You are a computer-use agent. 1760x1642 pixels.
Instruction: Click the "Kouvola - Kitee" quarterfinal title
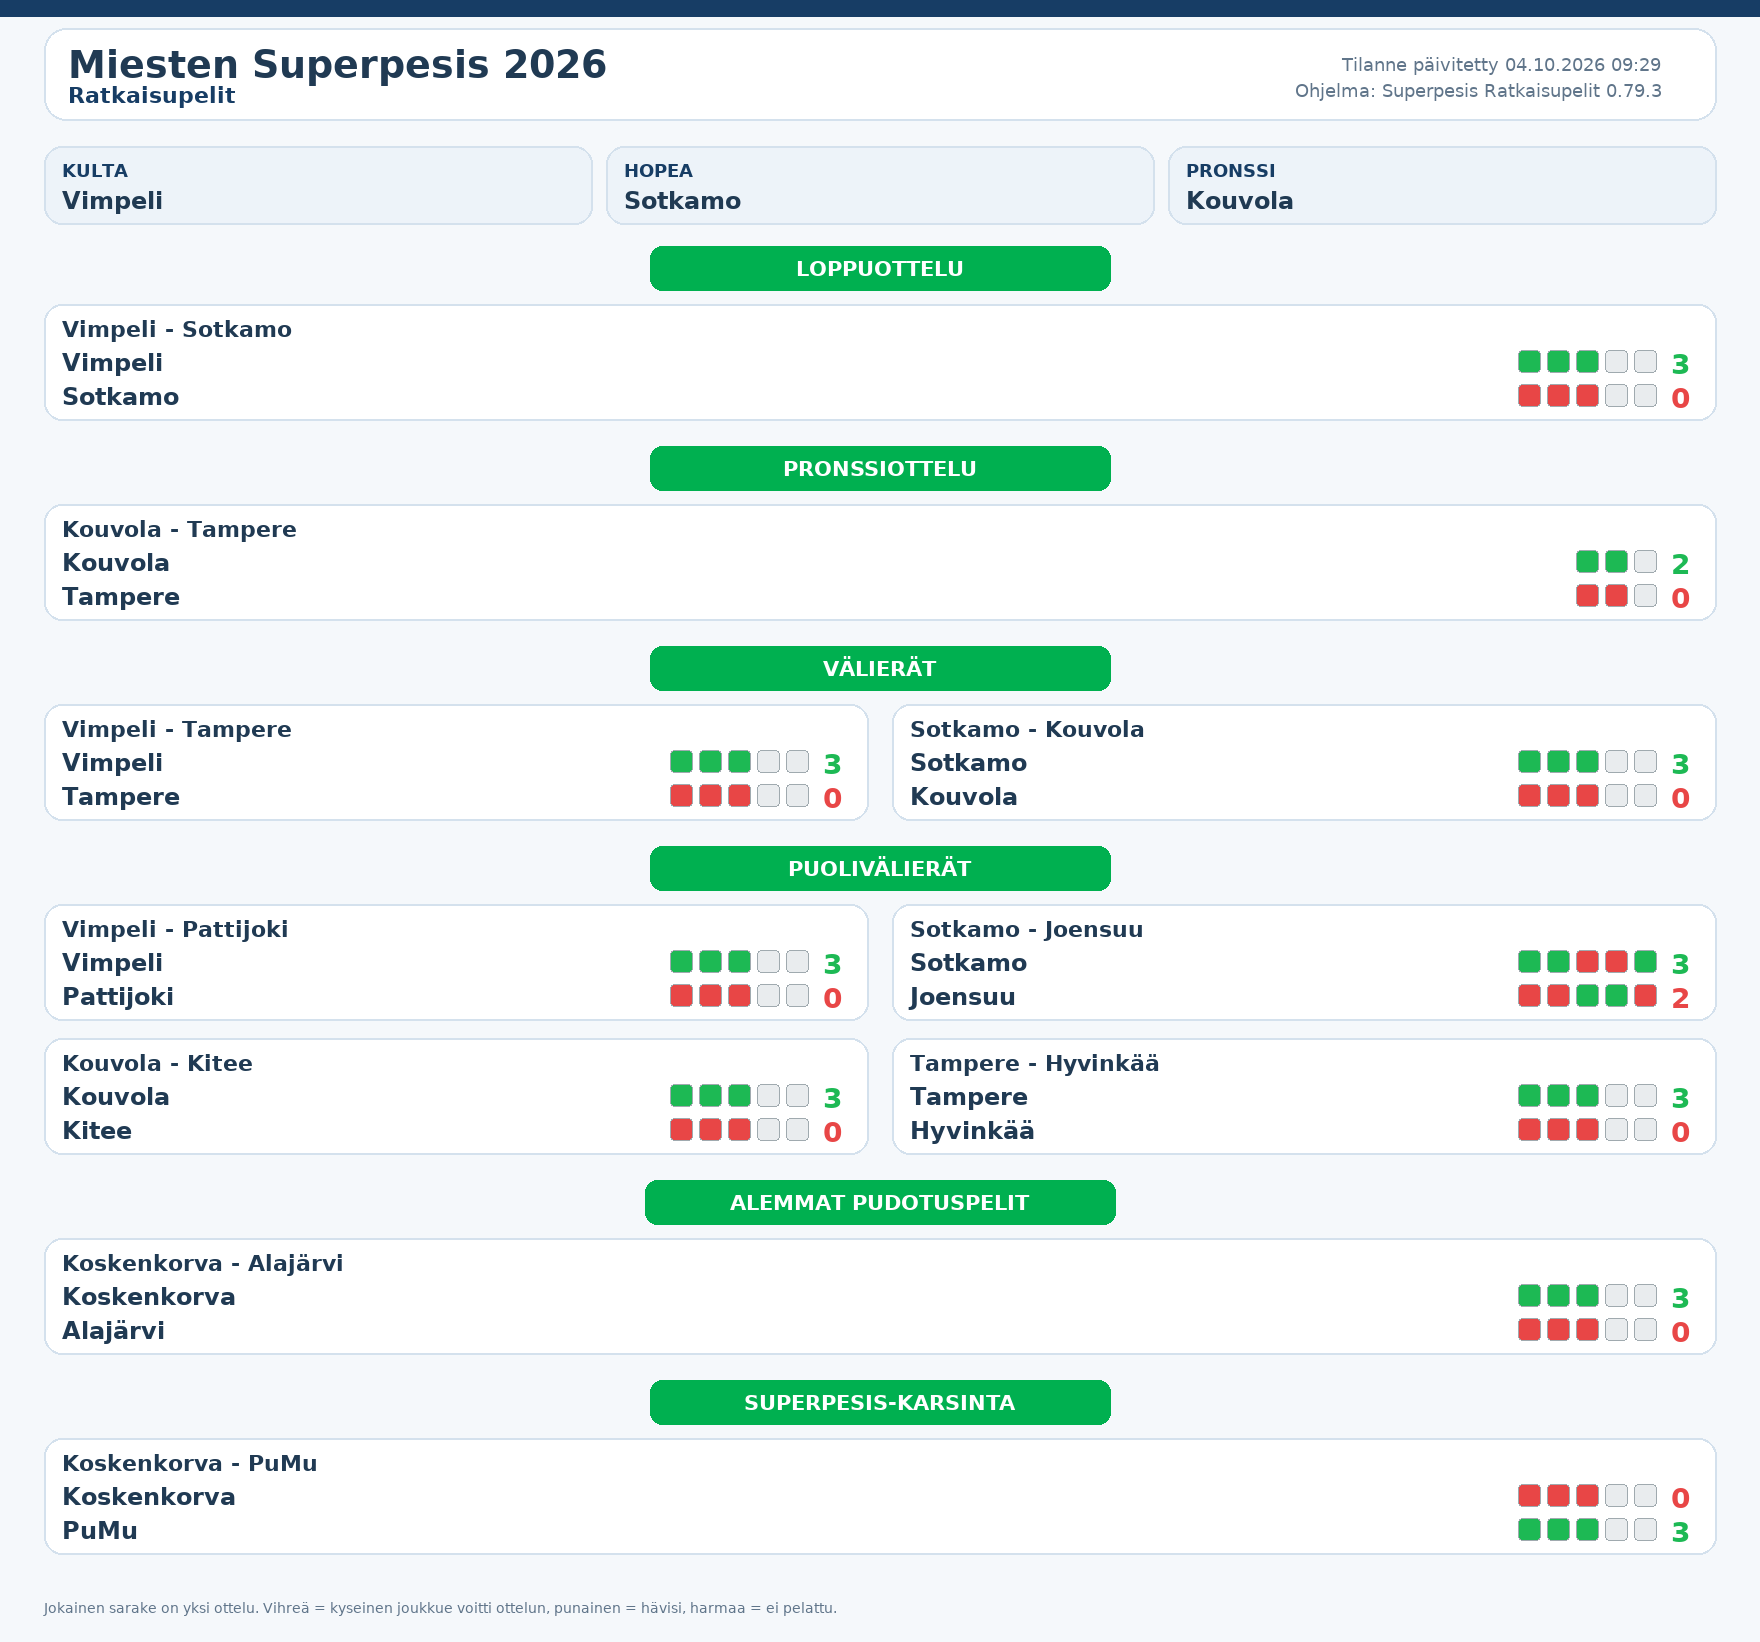point(157,1064)
